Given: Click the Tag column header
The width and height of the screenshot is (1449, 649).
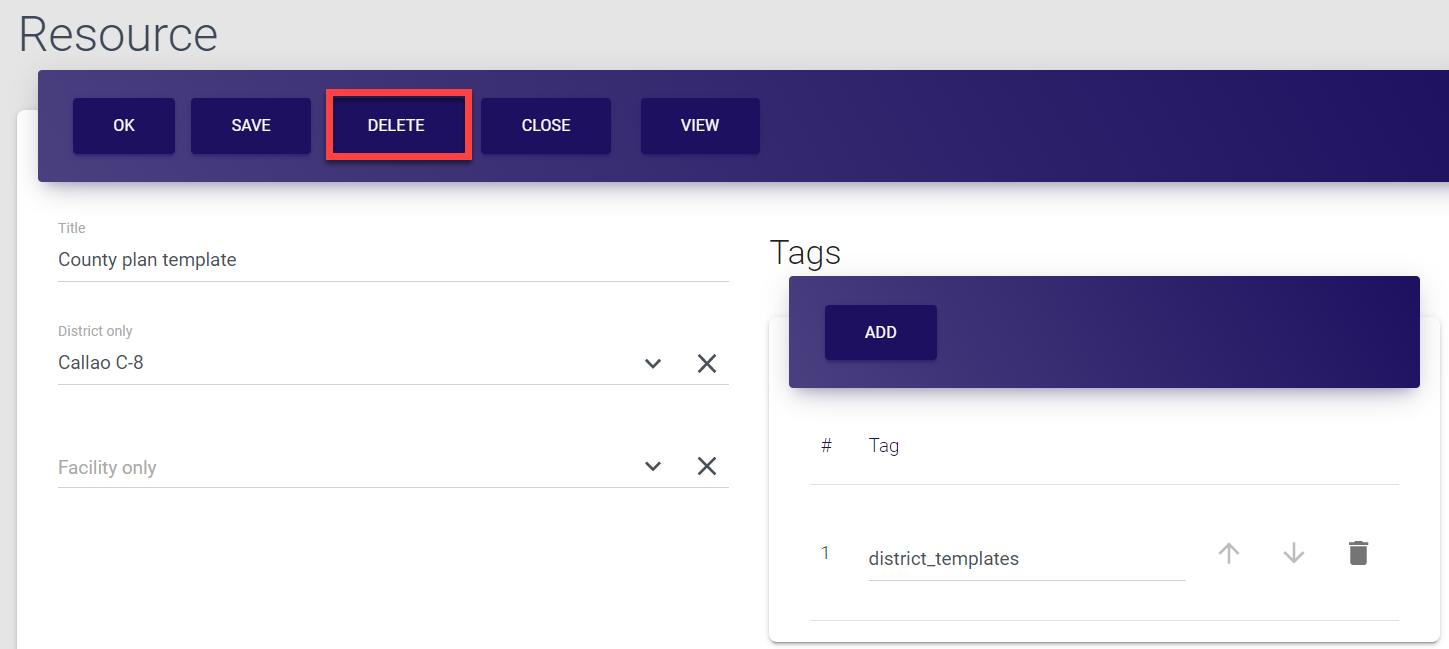Looking at the screenshot, I should 884,446.
